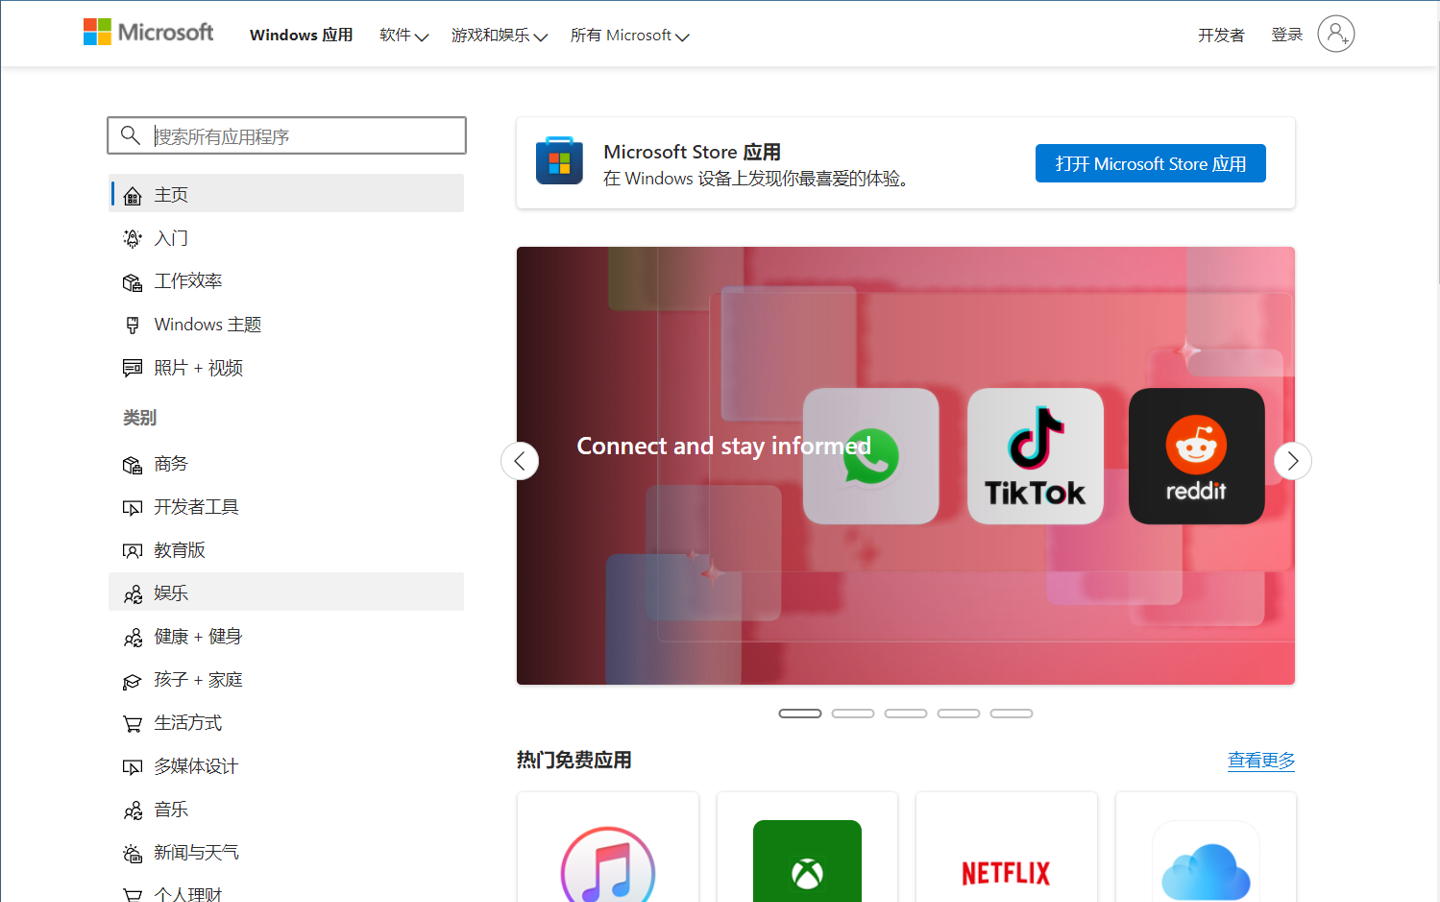Click 打开 Microsoft Store 应用 button
Screen dimensions: 1440x902
coord(1150,163)
